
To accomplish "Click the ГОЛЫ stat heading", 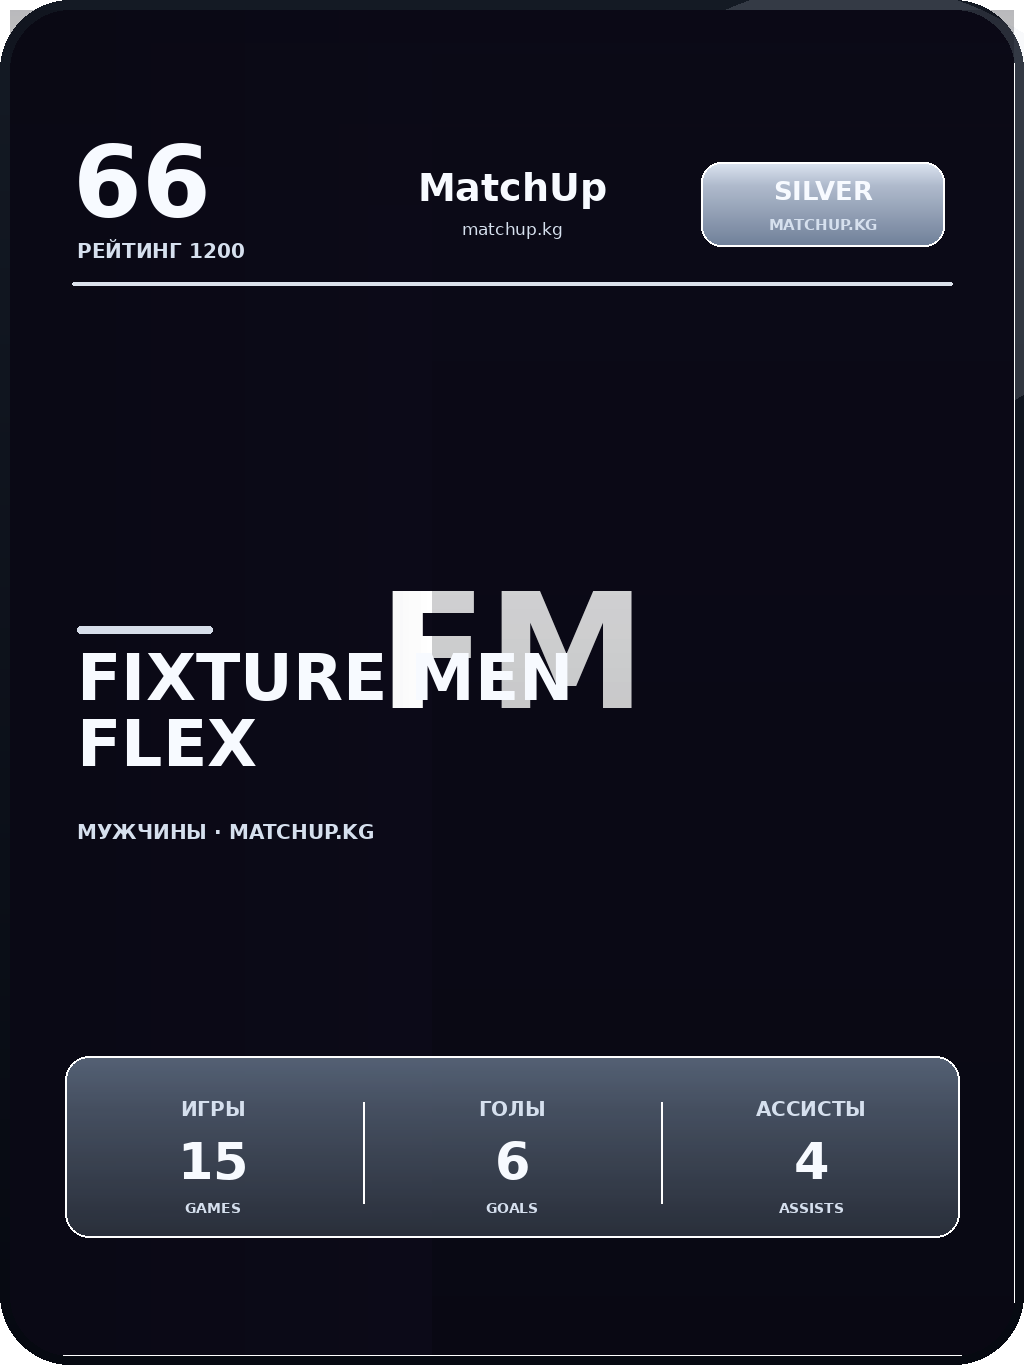I will click(512, 1109).
